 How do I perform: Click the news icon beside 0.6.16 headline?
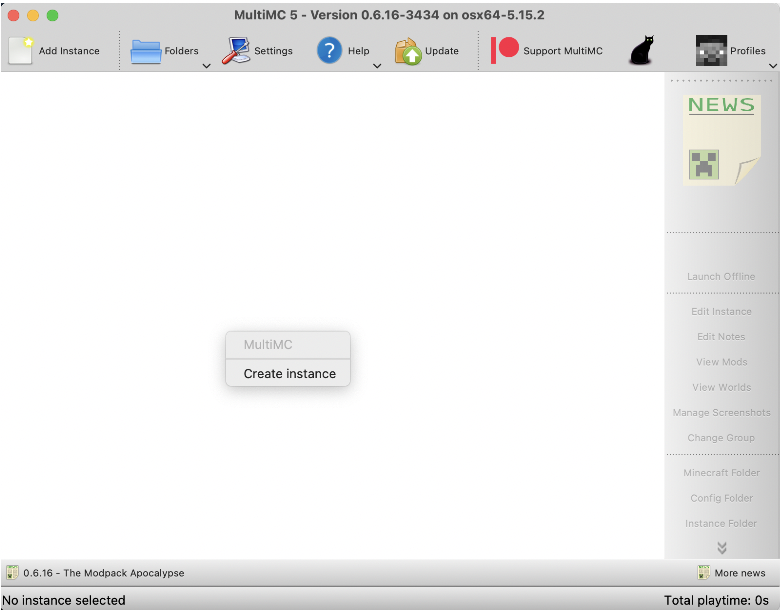point(12,573)
